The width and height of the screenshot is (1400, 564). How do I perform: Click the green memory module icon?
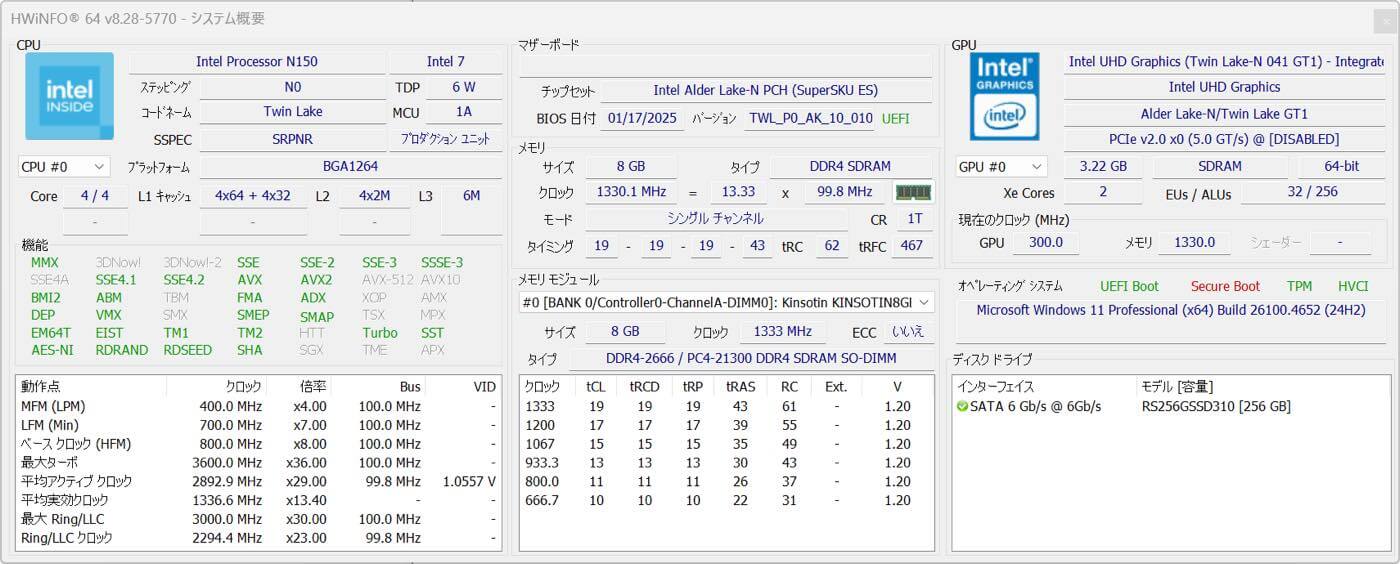point(912,192)
